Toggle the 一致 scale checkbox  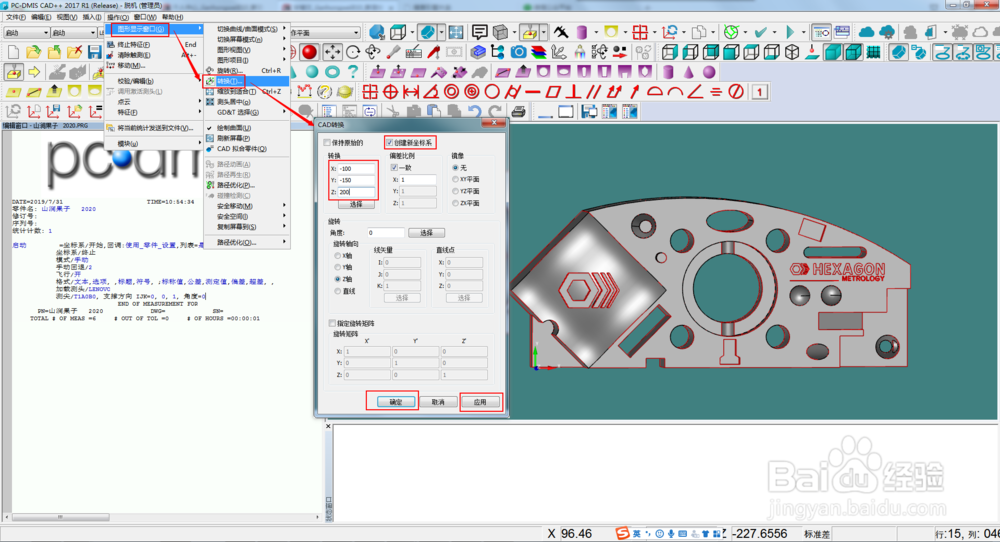click(394, 168)
